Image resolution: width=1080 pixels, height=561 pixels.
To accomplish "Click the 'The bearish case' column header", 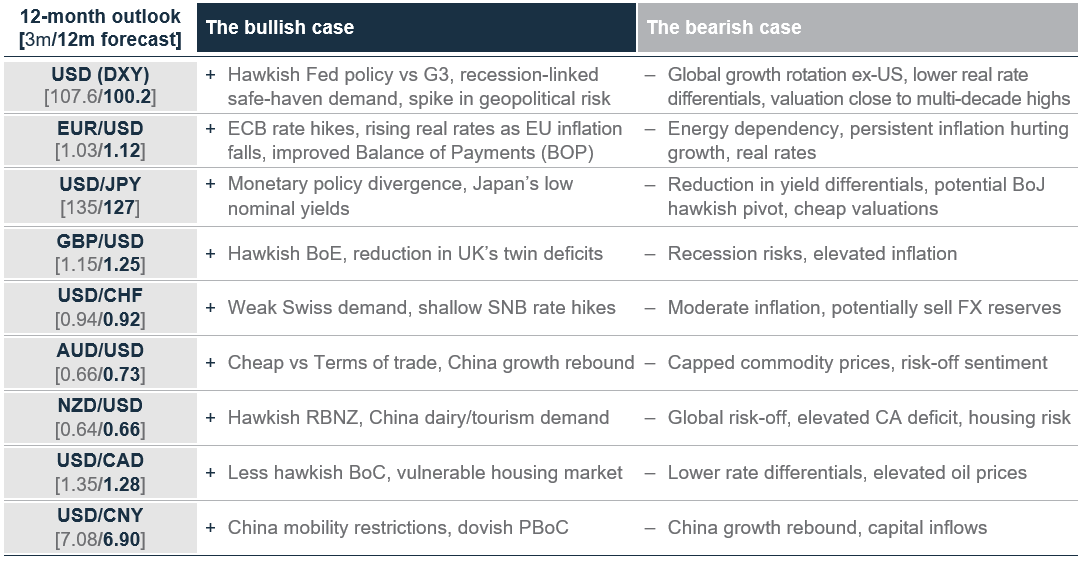I will 858,28.
